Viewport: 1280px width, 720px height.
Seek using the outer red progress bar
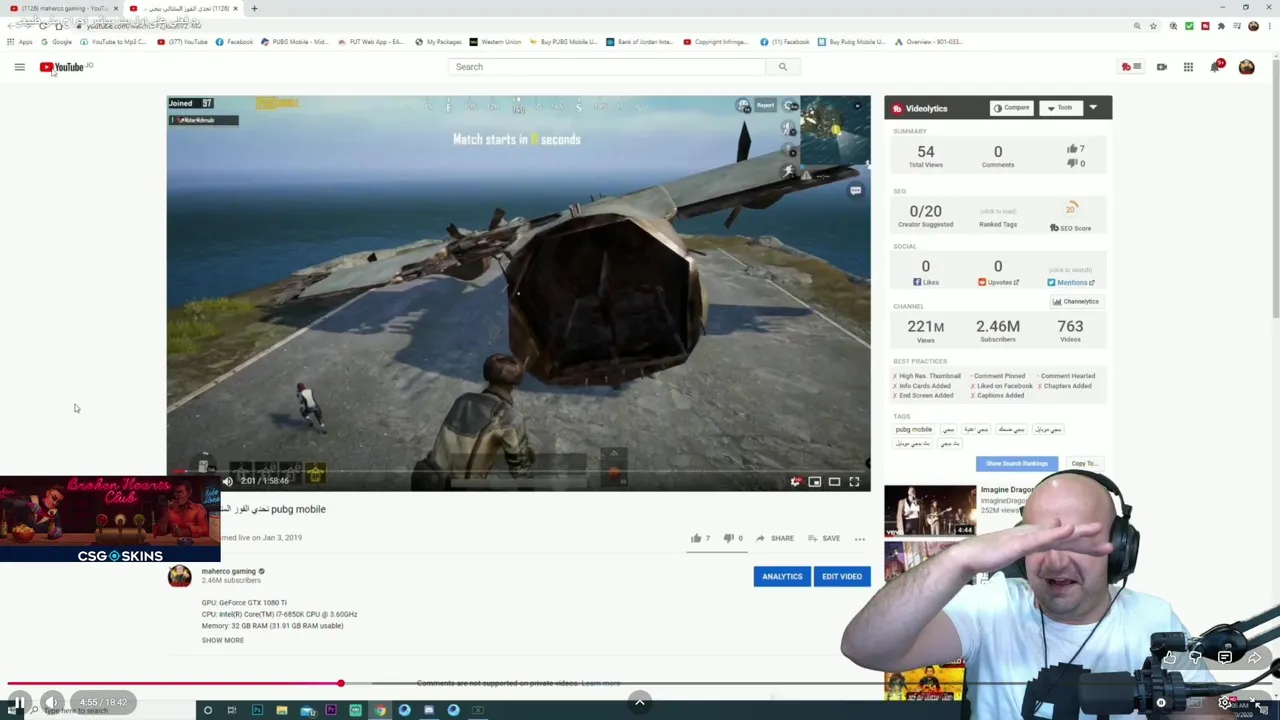pos(640,684)
